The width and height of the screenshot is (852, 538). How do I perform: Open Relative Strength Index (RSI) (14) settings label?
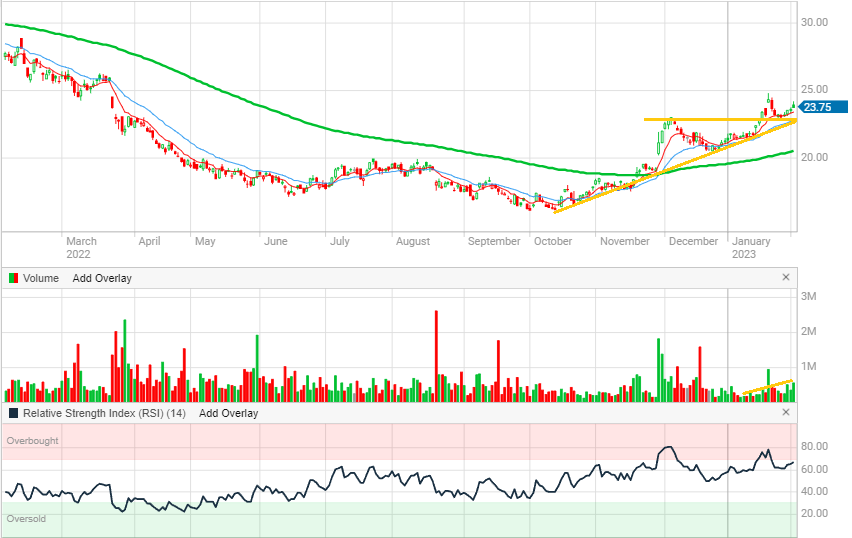[105, 413]
